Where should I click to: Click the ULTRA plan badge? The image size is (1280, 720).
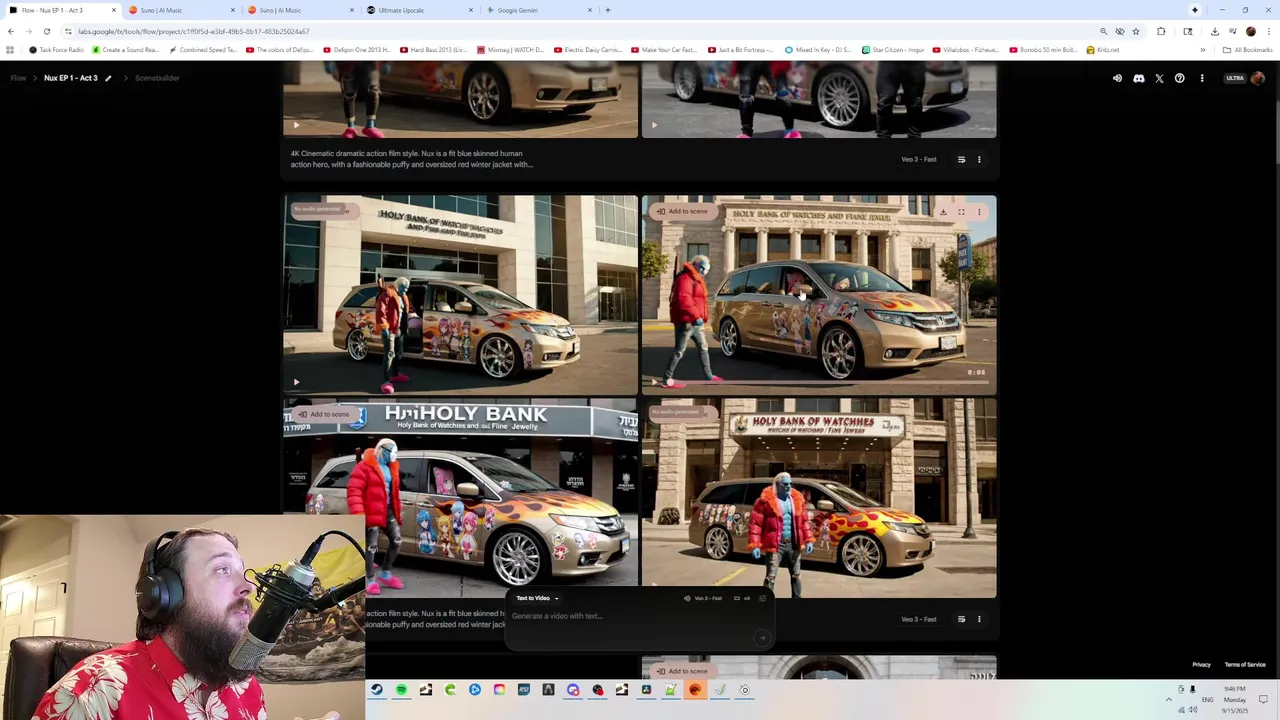[1235, 78]
